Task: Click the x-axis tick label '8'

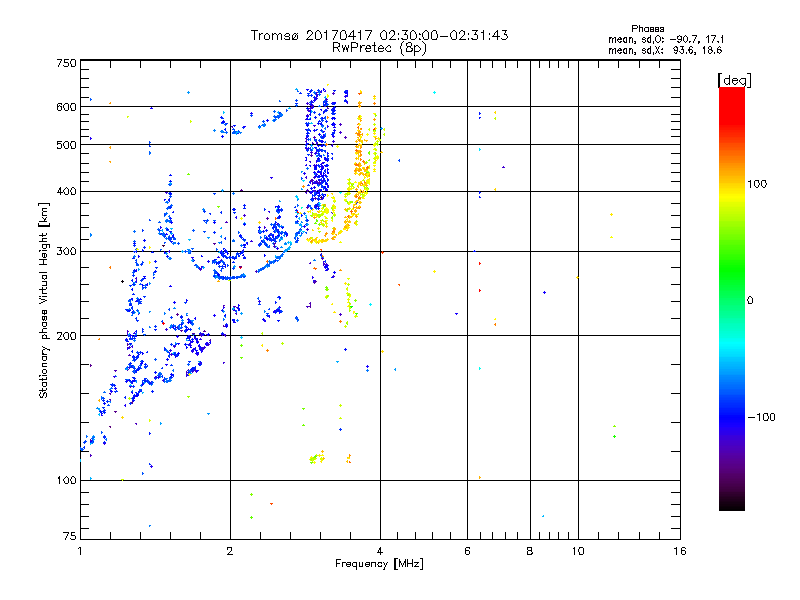Action: 530,551
